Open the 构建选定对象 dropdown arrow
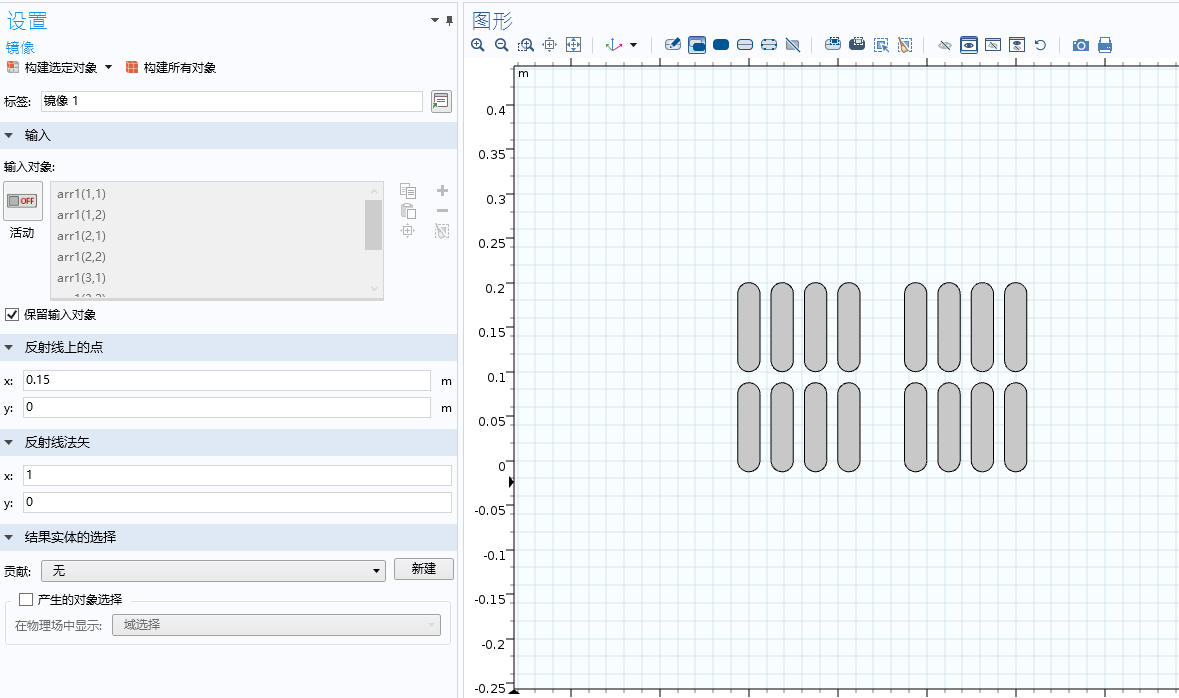 108,68
